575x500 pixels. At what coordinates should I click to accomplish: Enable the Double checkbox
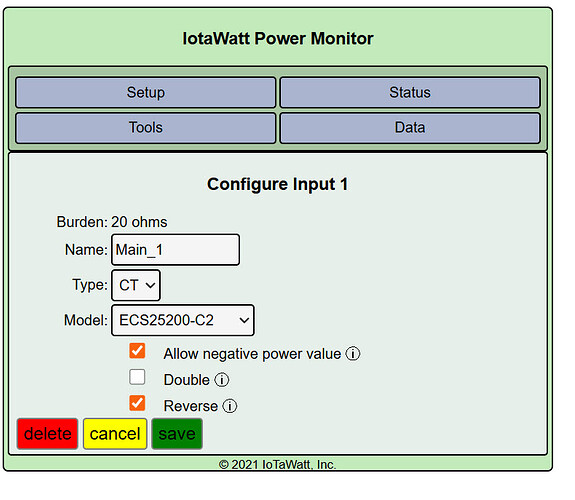137,377
